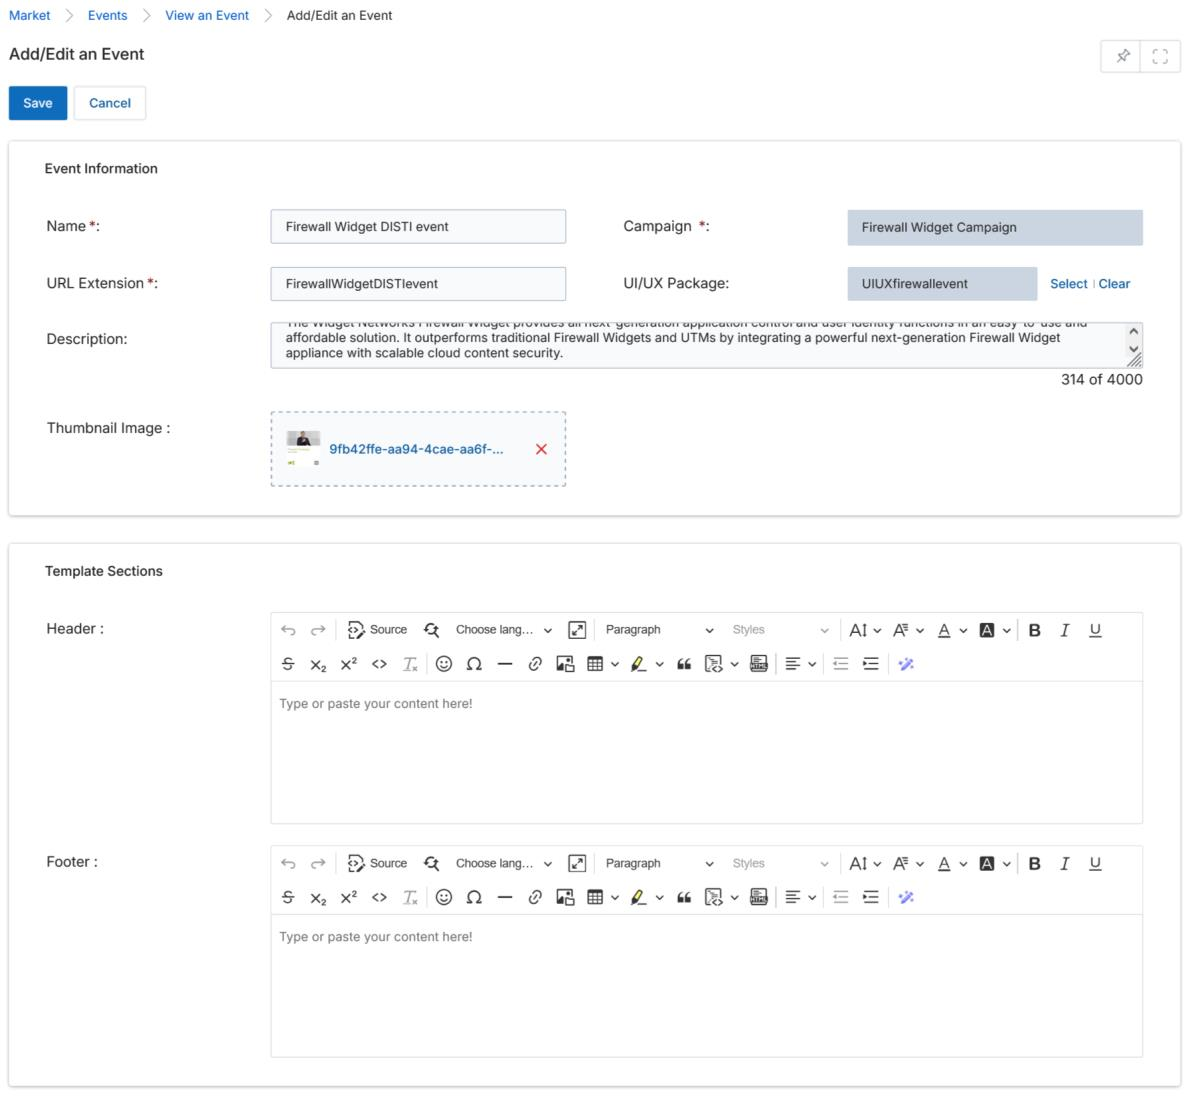Open Source view in the Header editor
Image resolution: width=1188 pixels, height=1098 pixels.
(x=377, y=630)
